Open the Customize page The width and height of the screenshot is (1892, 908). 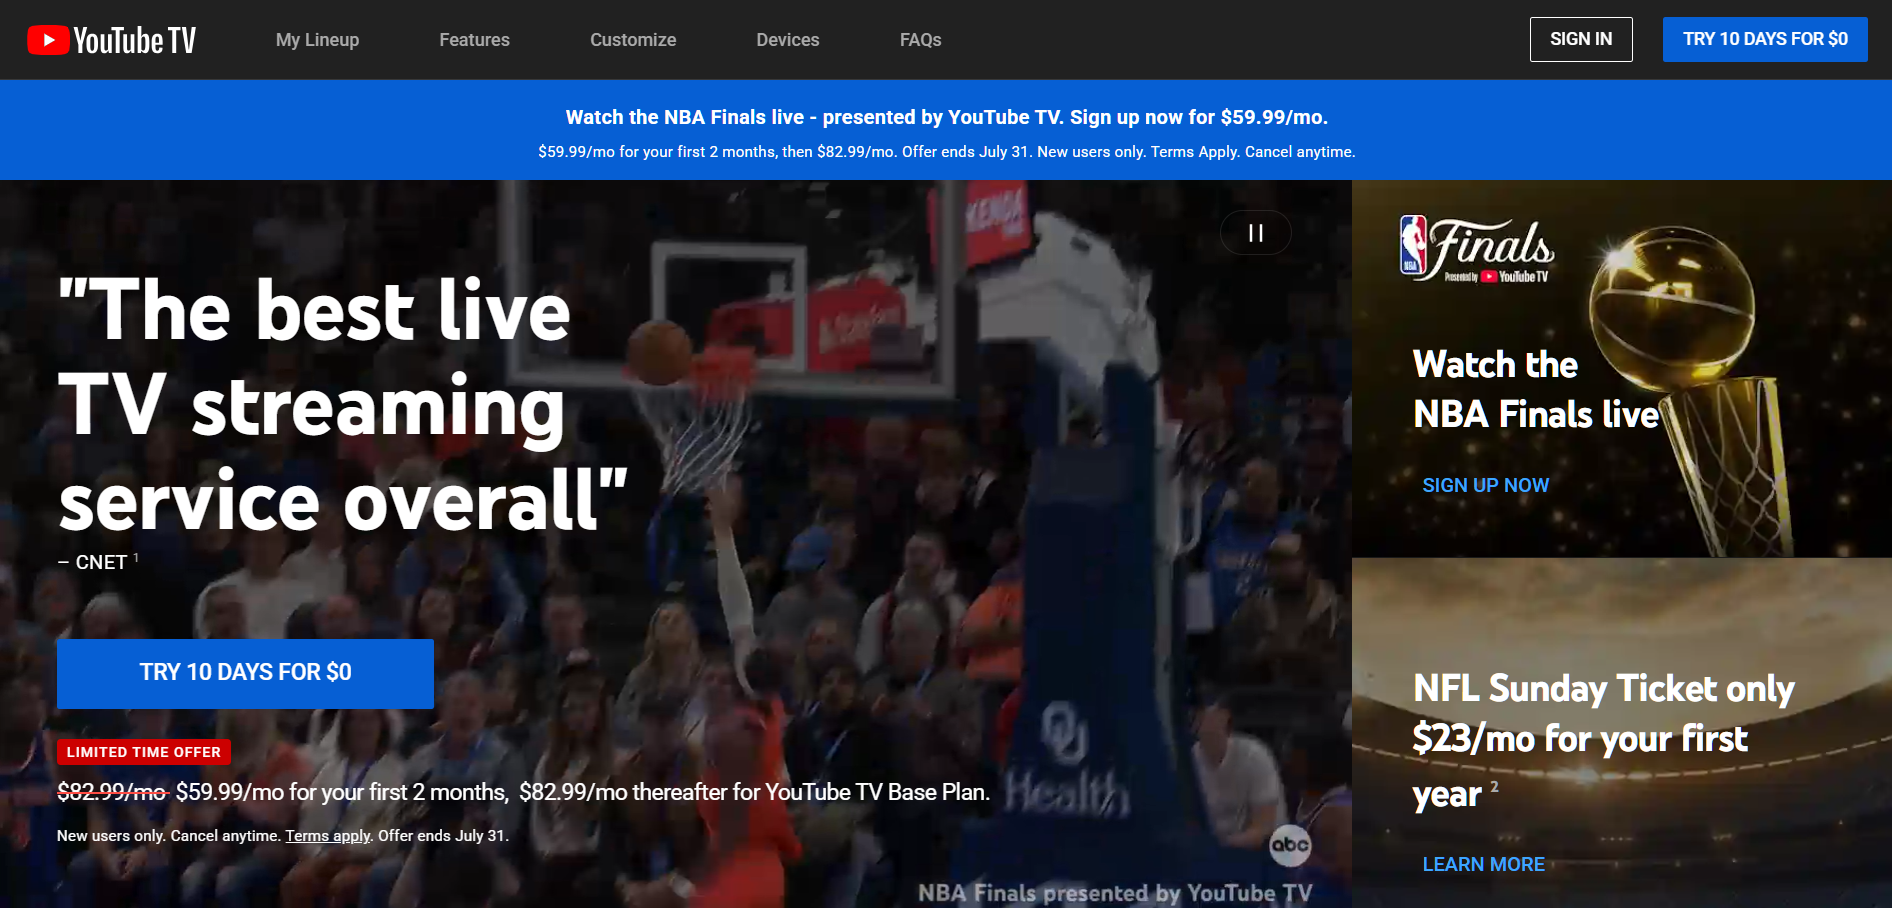click(x=633, y=40)
